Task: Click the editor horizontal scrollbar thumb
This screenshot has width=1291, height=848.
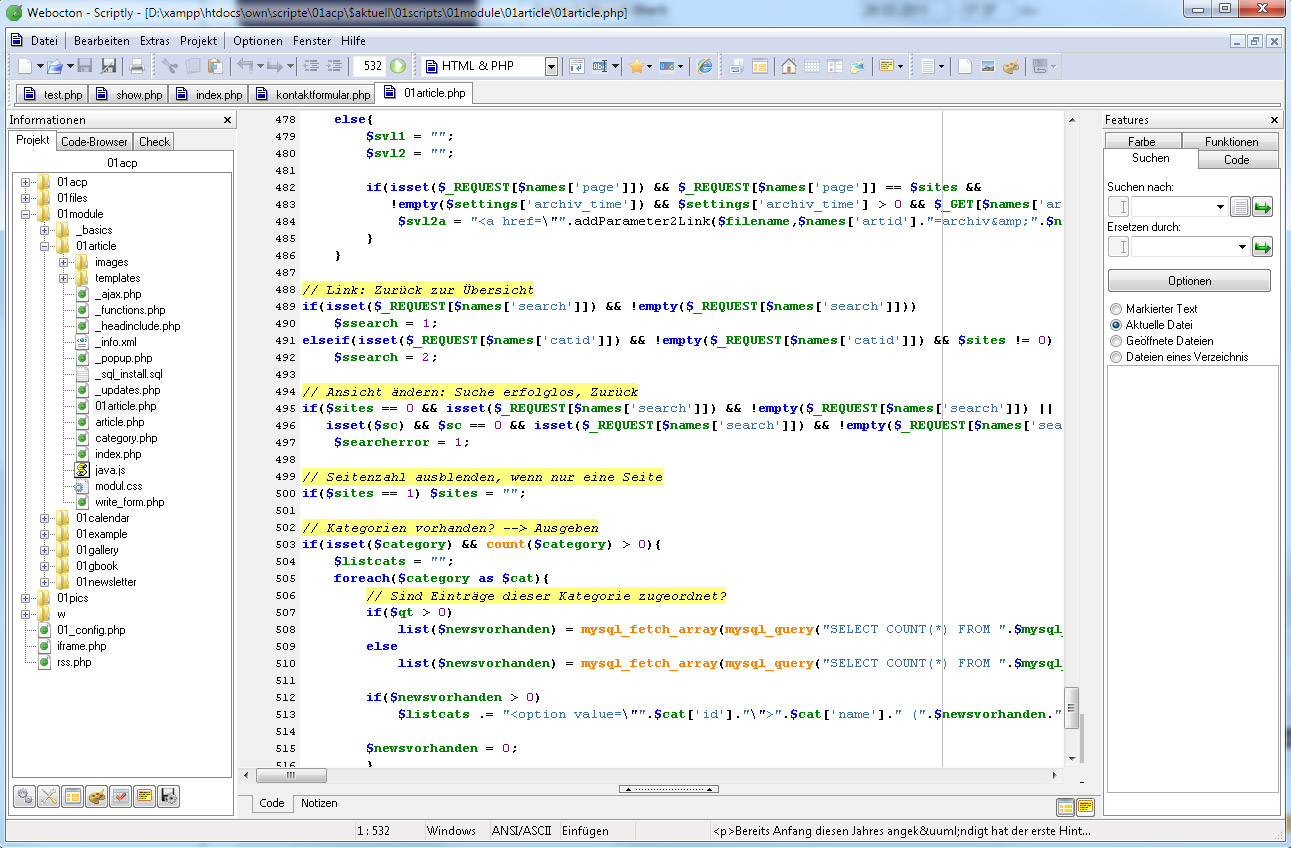Action: 292,775
